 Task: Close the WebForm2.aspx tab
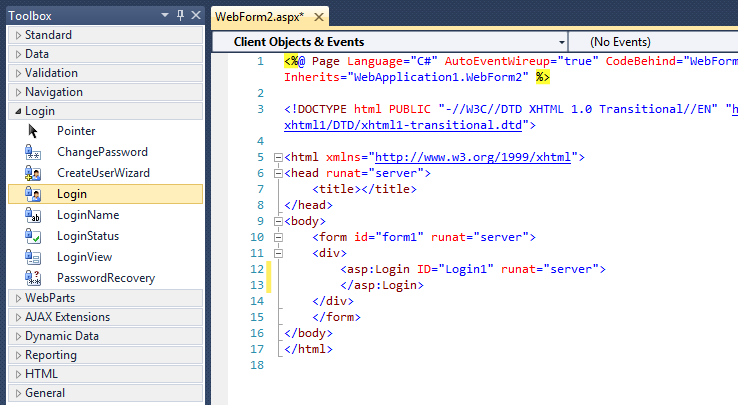(319, 17)
